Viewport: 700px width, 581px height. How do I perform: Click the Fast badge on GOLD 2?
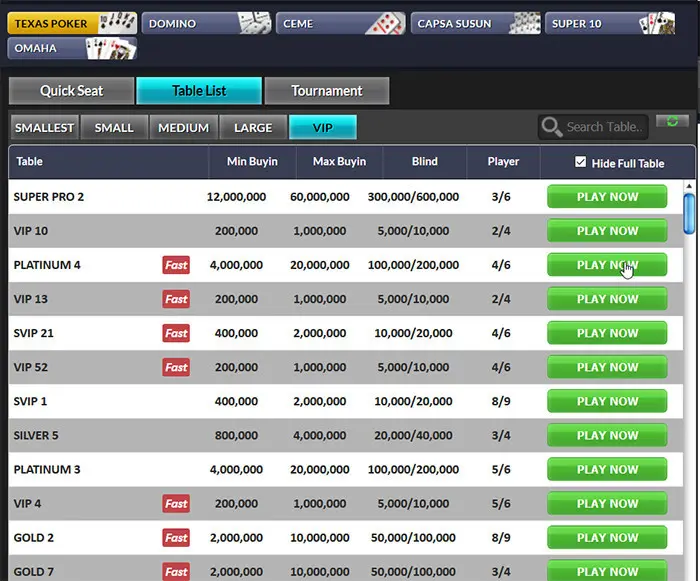(x=176, y=537)
